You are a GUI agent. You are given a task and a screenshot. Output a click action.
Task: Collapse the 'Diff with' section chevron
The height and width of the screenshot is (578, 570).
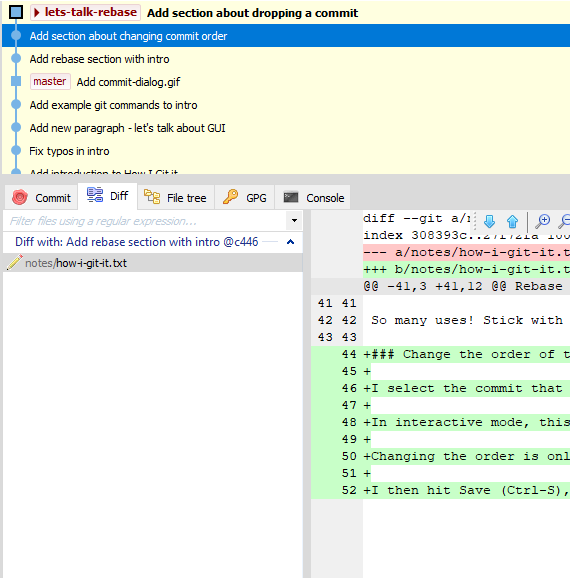291,242
